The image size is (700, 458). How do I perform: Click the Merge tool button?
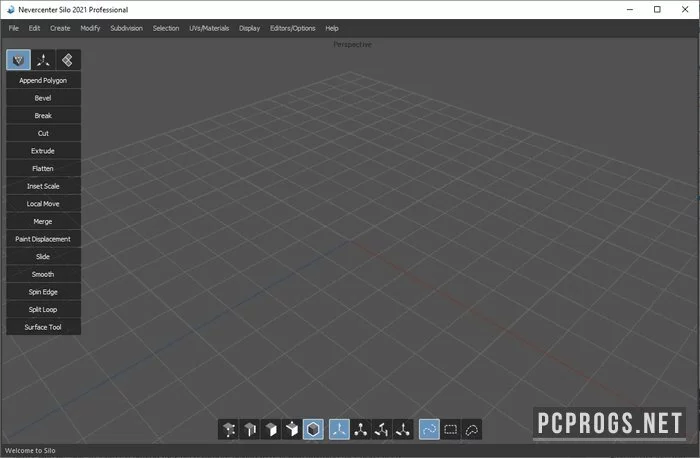43,221
